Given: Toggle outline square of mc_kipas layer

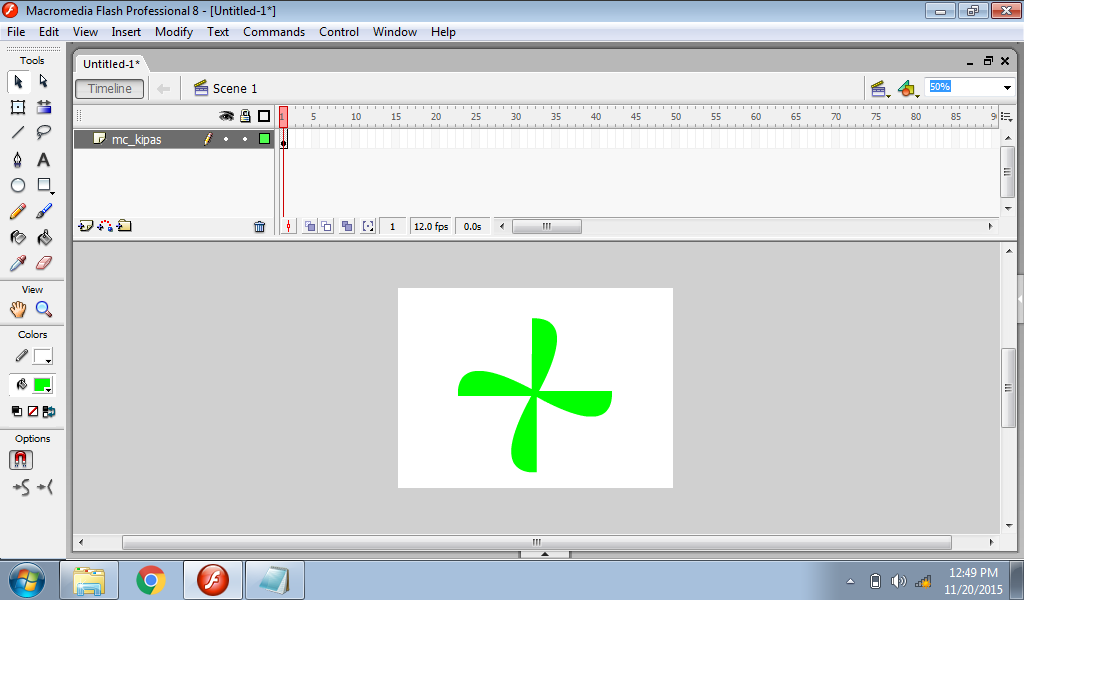Looking at the screenshot, I should click(x=264, y=139).
